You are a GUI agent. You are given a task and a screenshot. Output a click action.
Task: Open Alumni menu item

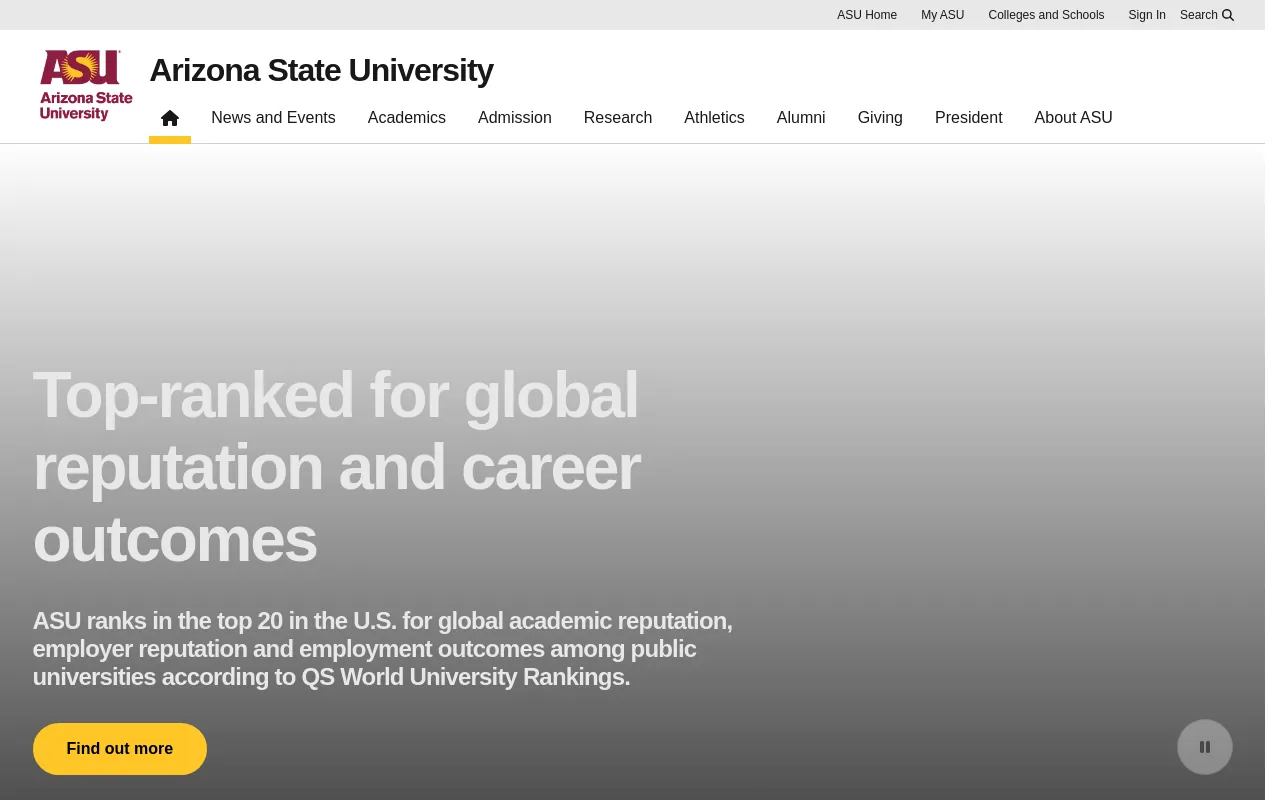pyautogui.click(x=801, y=118)
